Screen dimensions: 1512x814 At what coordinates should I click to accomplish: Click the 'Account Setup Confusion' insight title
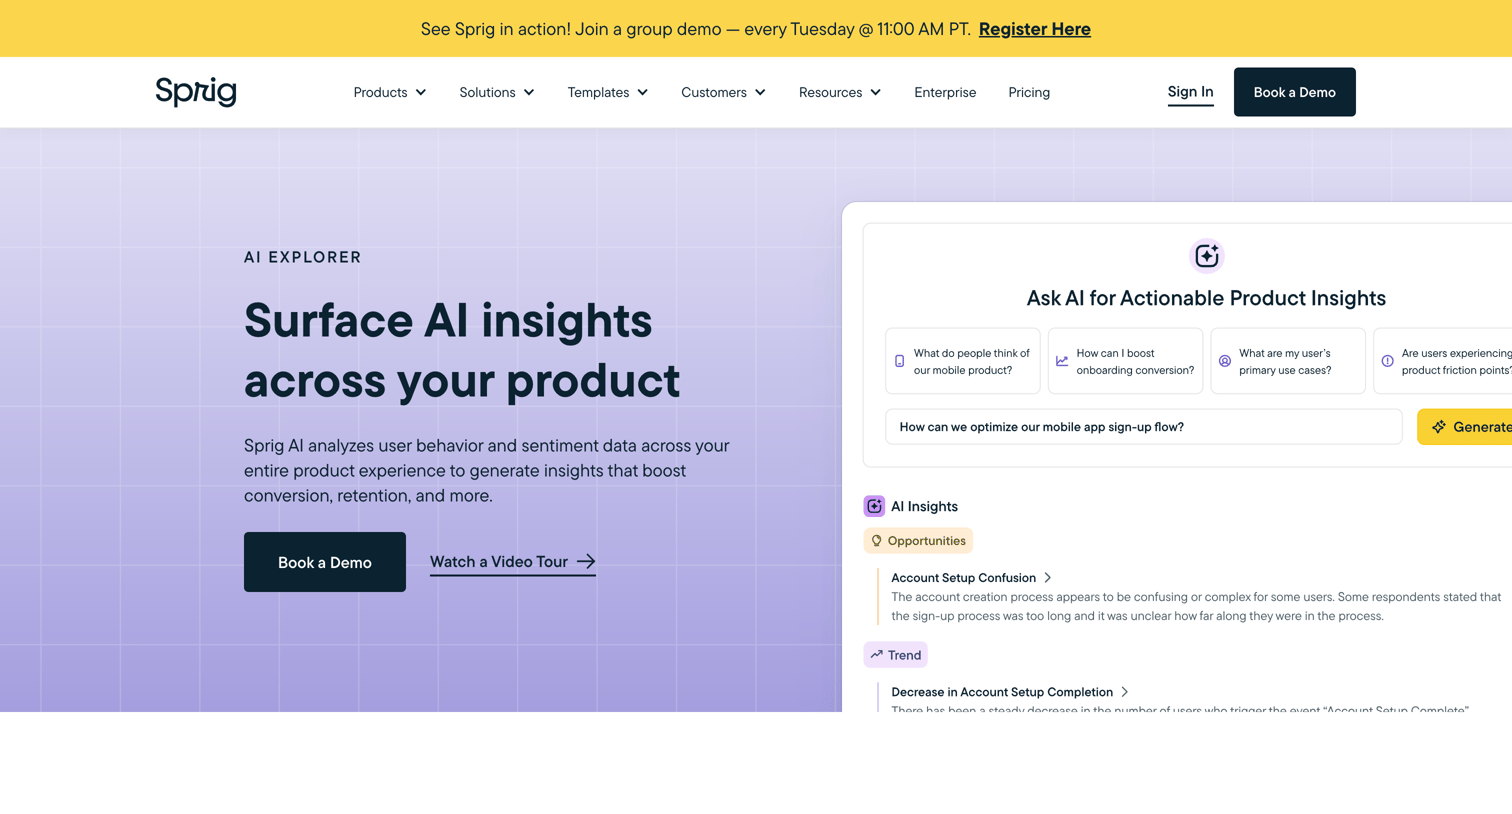(963, 578)
